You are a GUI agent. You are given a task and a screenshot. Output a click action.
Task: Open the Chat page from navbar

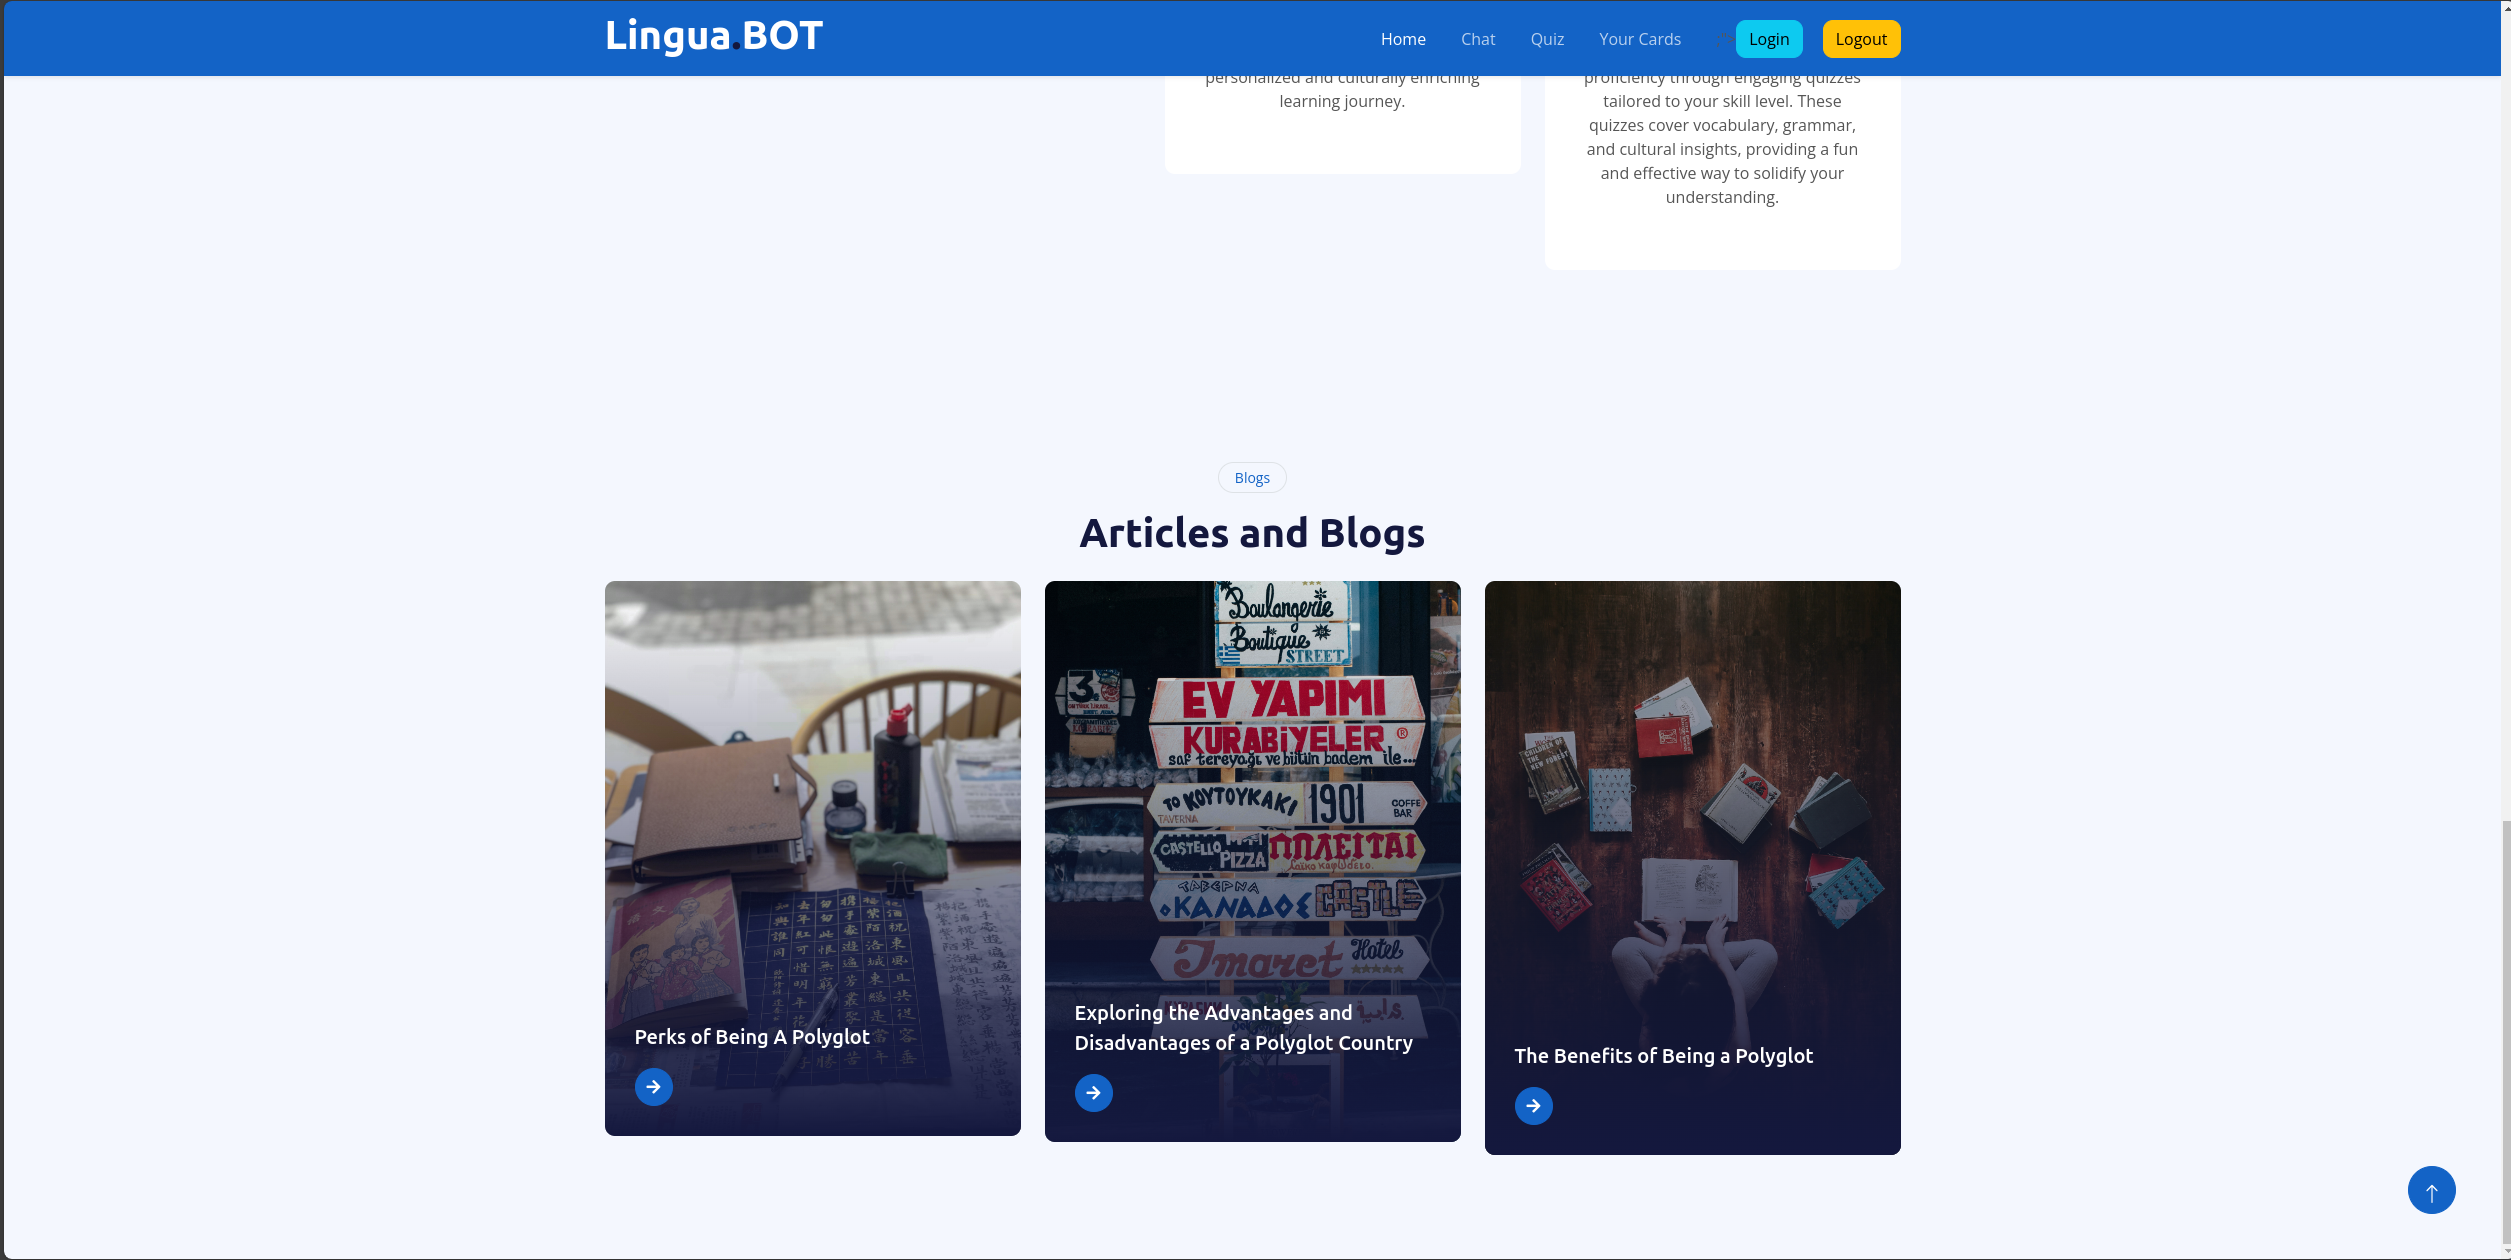(x=1477, y=39)
